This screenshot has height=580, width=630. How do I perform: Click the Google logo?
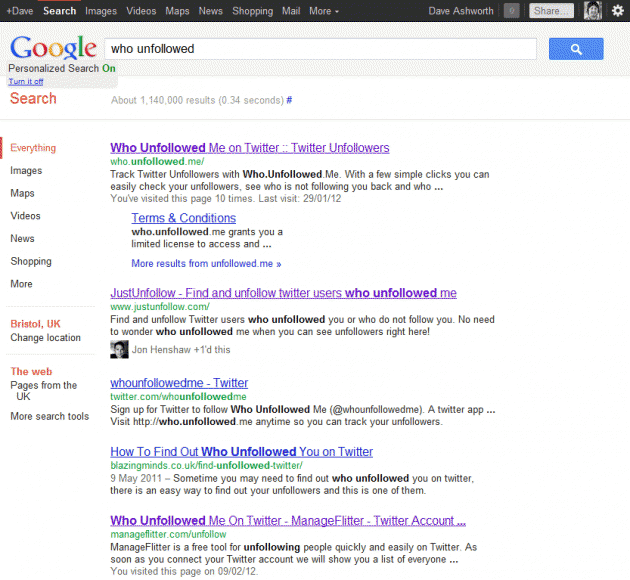[x=53, y=48]
